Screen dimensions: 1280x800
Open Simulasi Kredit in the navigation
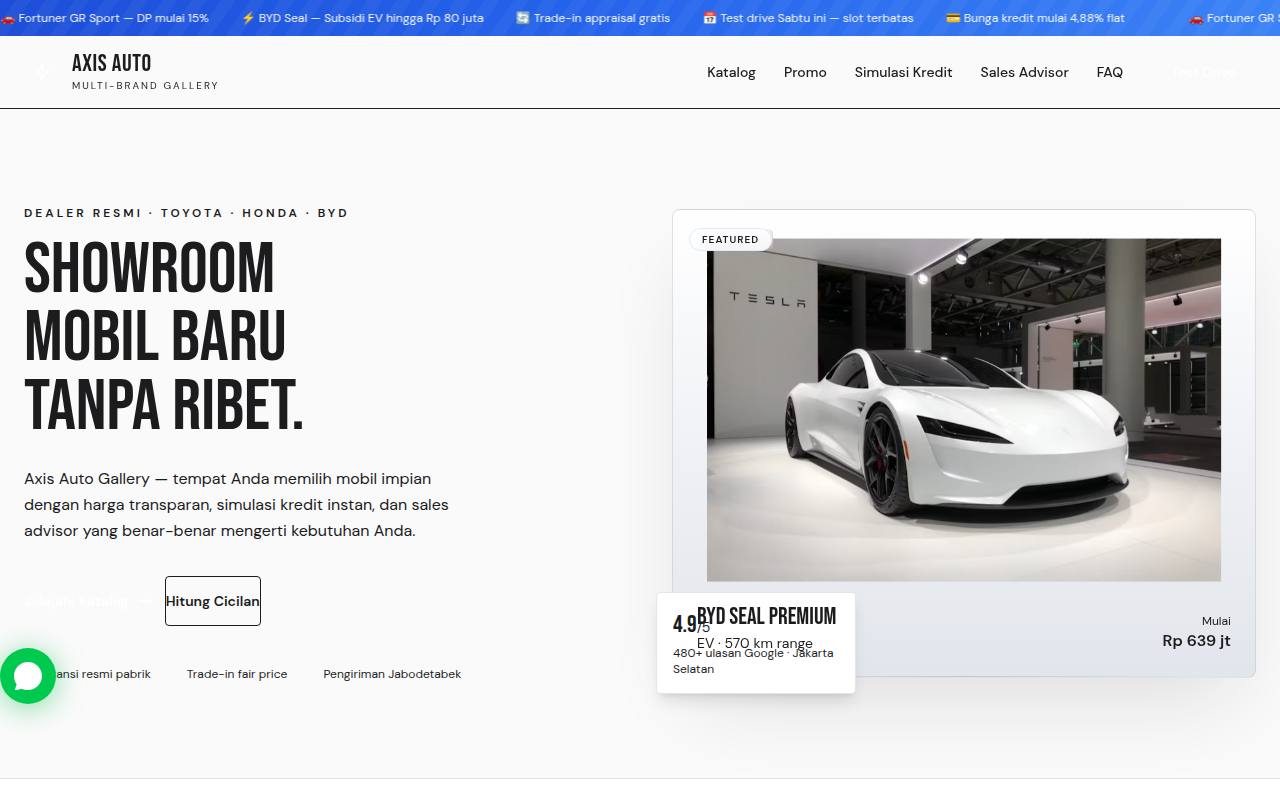(x=903, y=72)
